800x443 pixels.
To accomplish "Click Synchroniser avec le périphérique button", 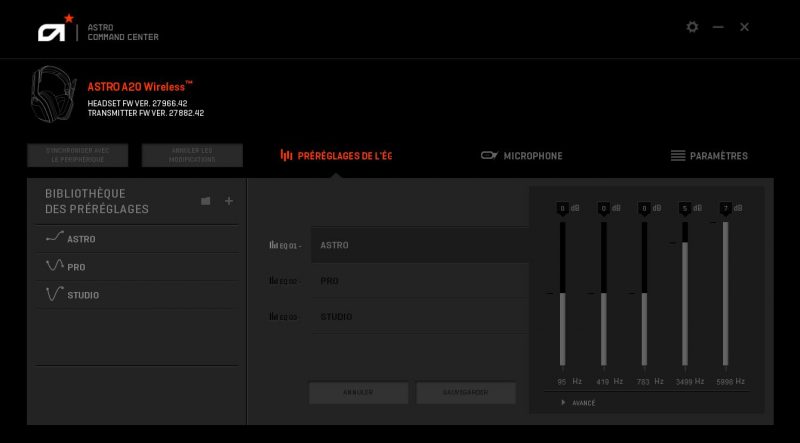I will click(78, 155).
